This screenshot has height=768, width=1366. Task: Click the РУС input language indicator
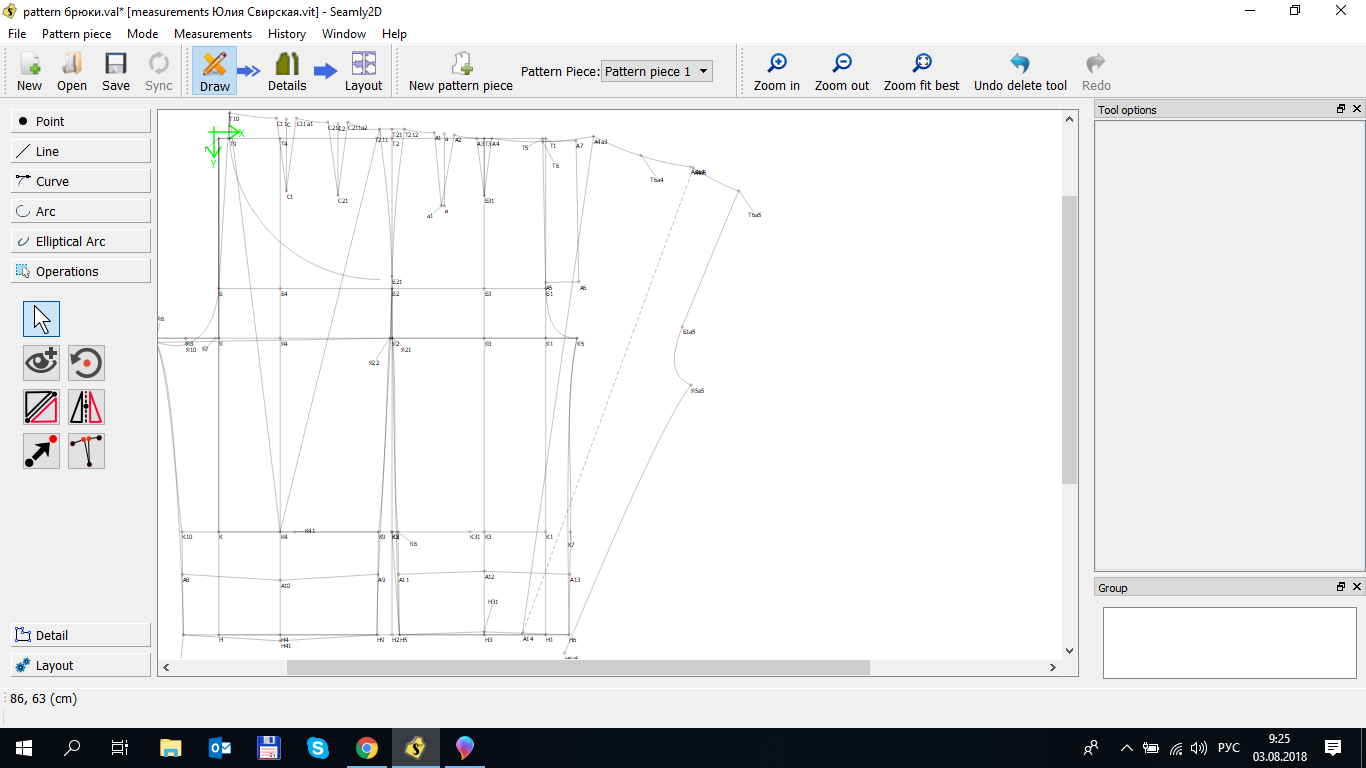pyautogui.click(x=1229, y=747)
